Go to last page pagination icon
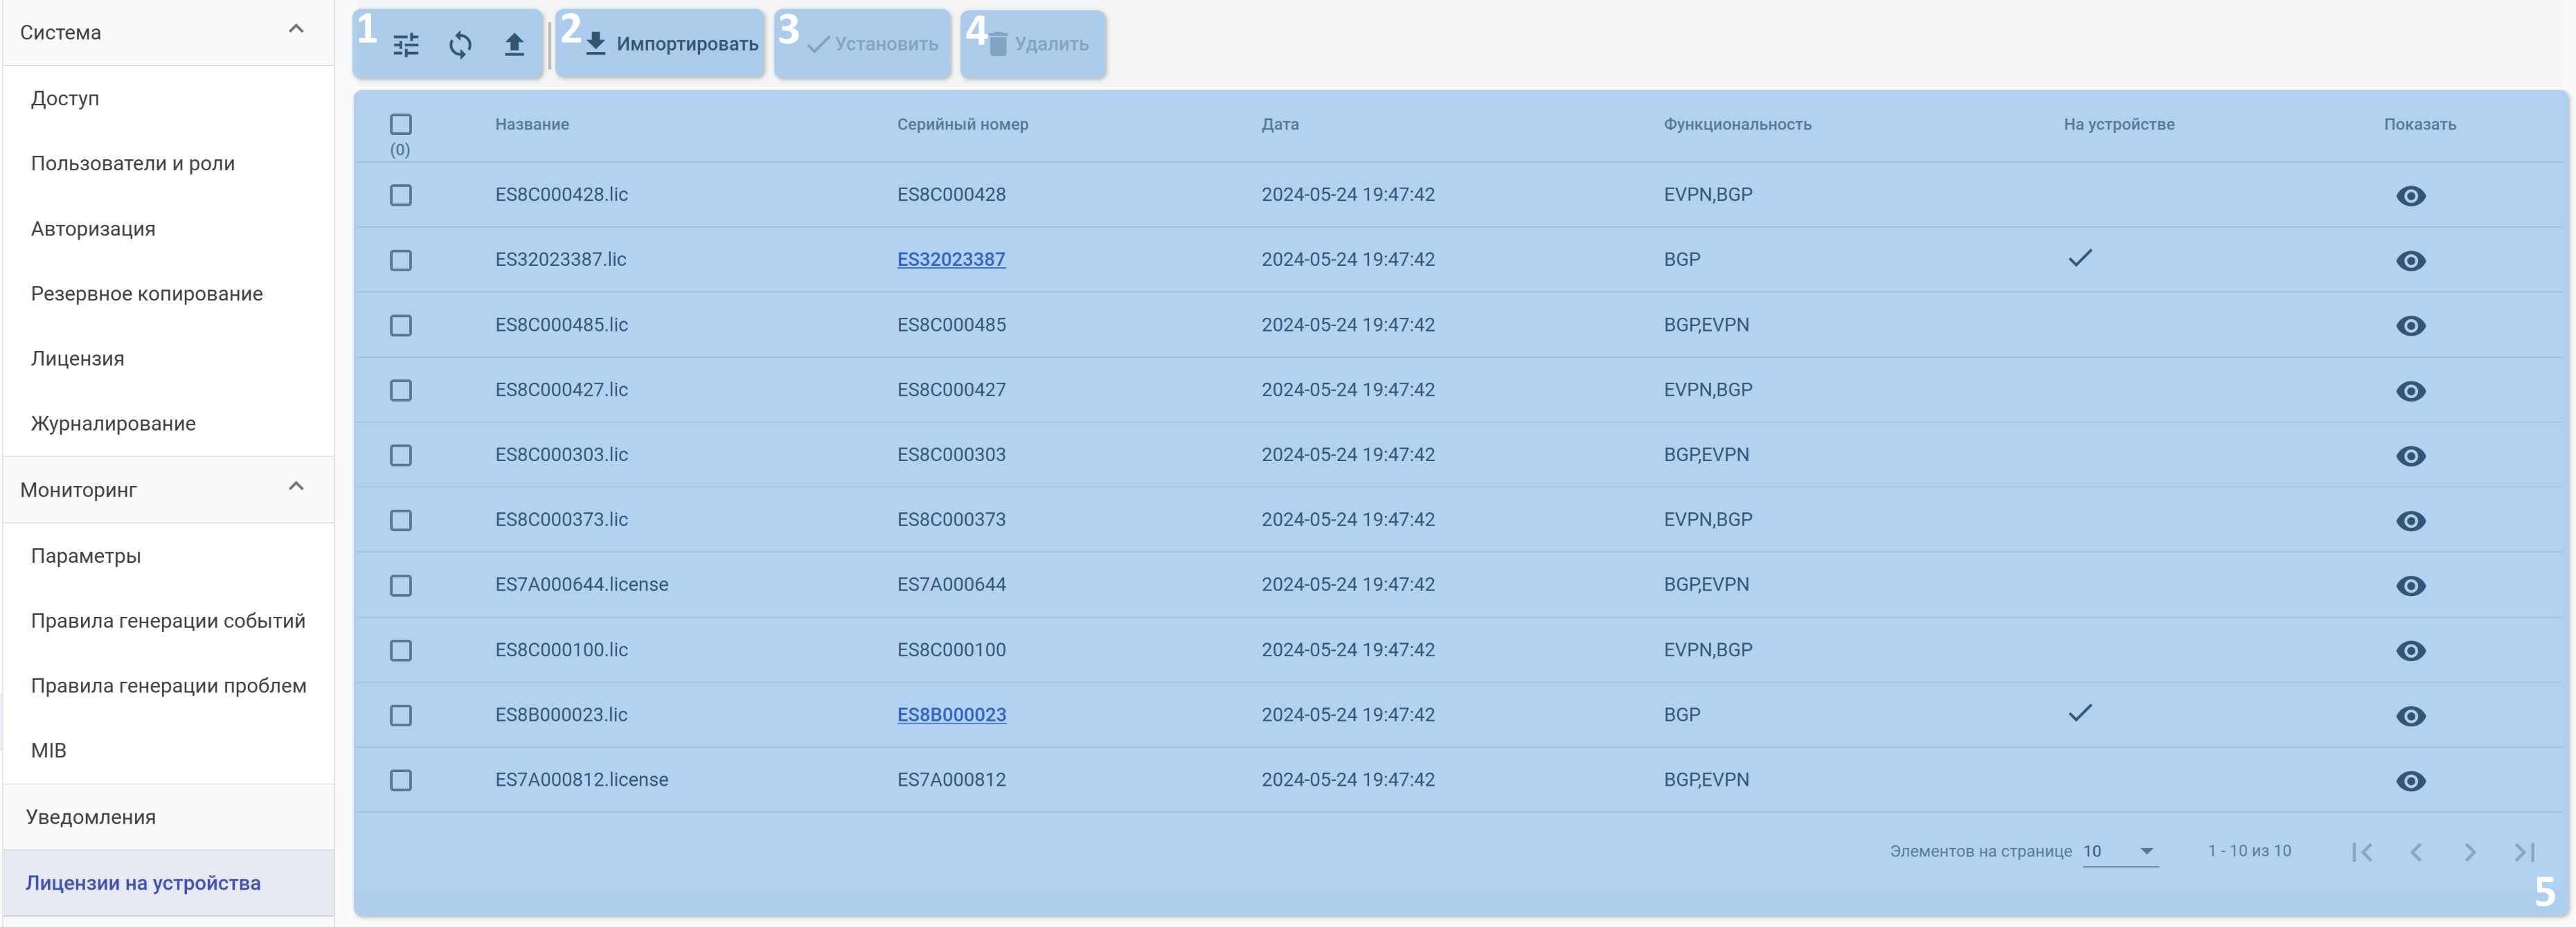The image size is (2576, 927). (2523, 852)
